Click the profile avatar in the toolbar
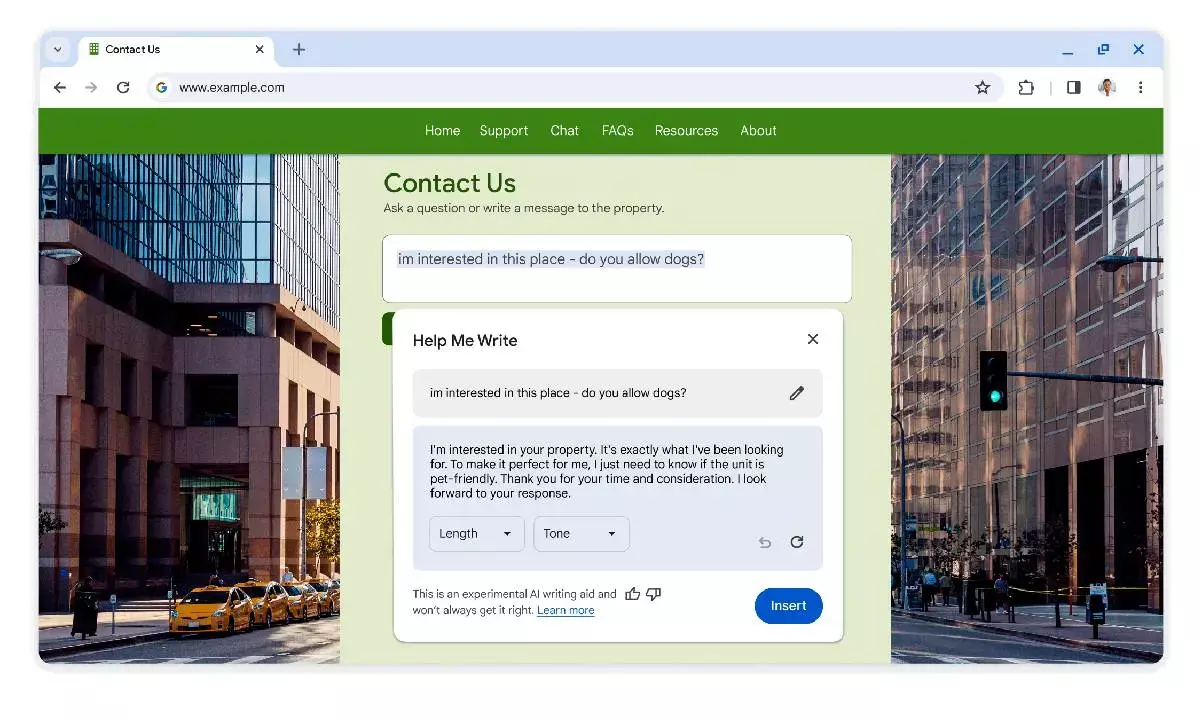 (1107, 87)
